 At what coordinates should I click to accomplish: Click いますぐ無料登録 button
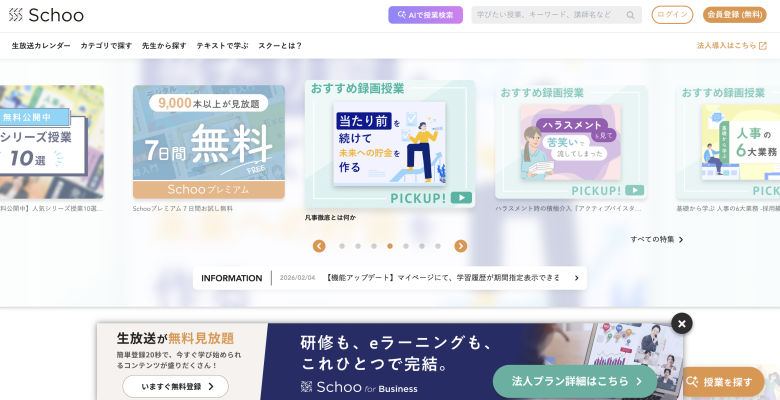click(176, 386)
